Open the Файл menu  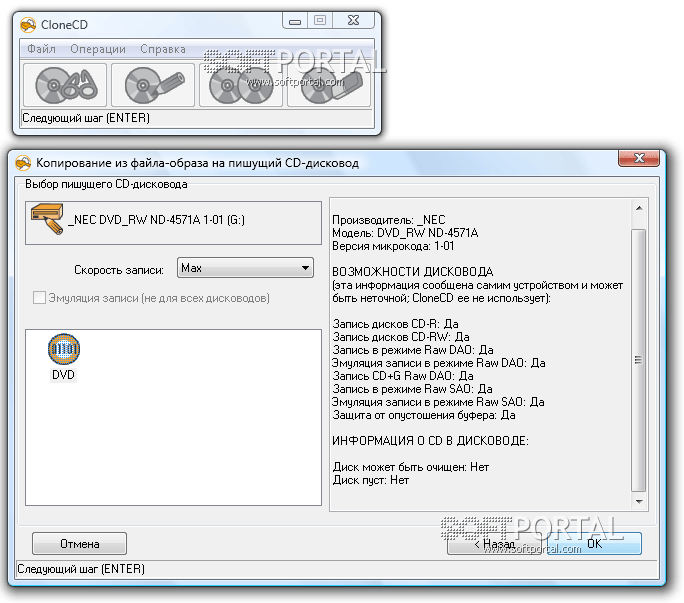tap(41, 49)
